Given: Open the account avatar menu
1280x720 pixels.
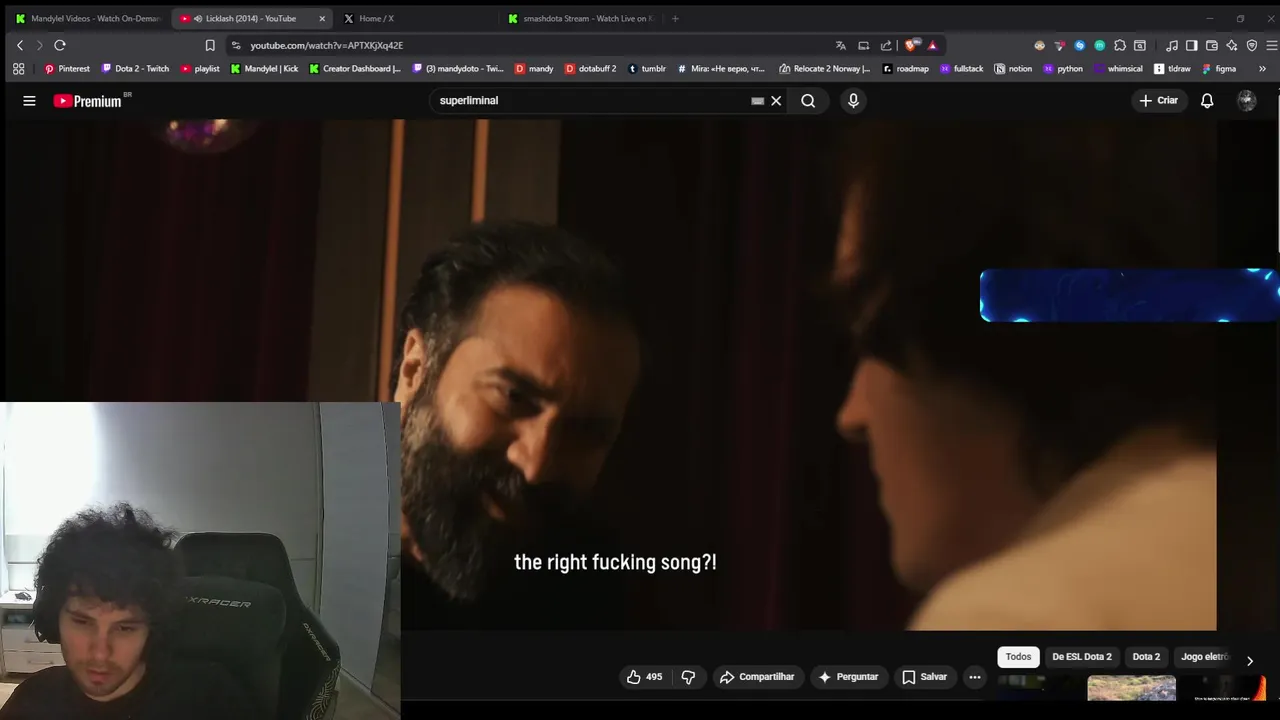Looking at the screenshot, I should [x=1247, y=100].
